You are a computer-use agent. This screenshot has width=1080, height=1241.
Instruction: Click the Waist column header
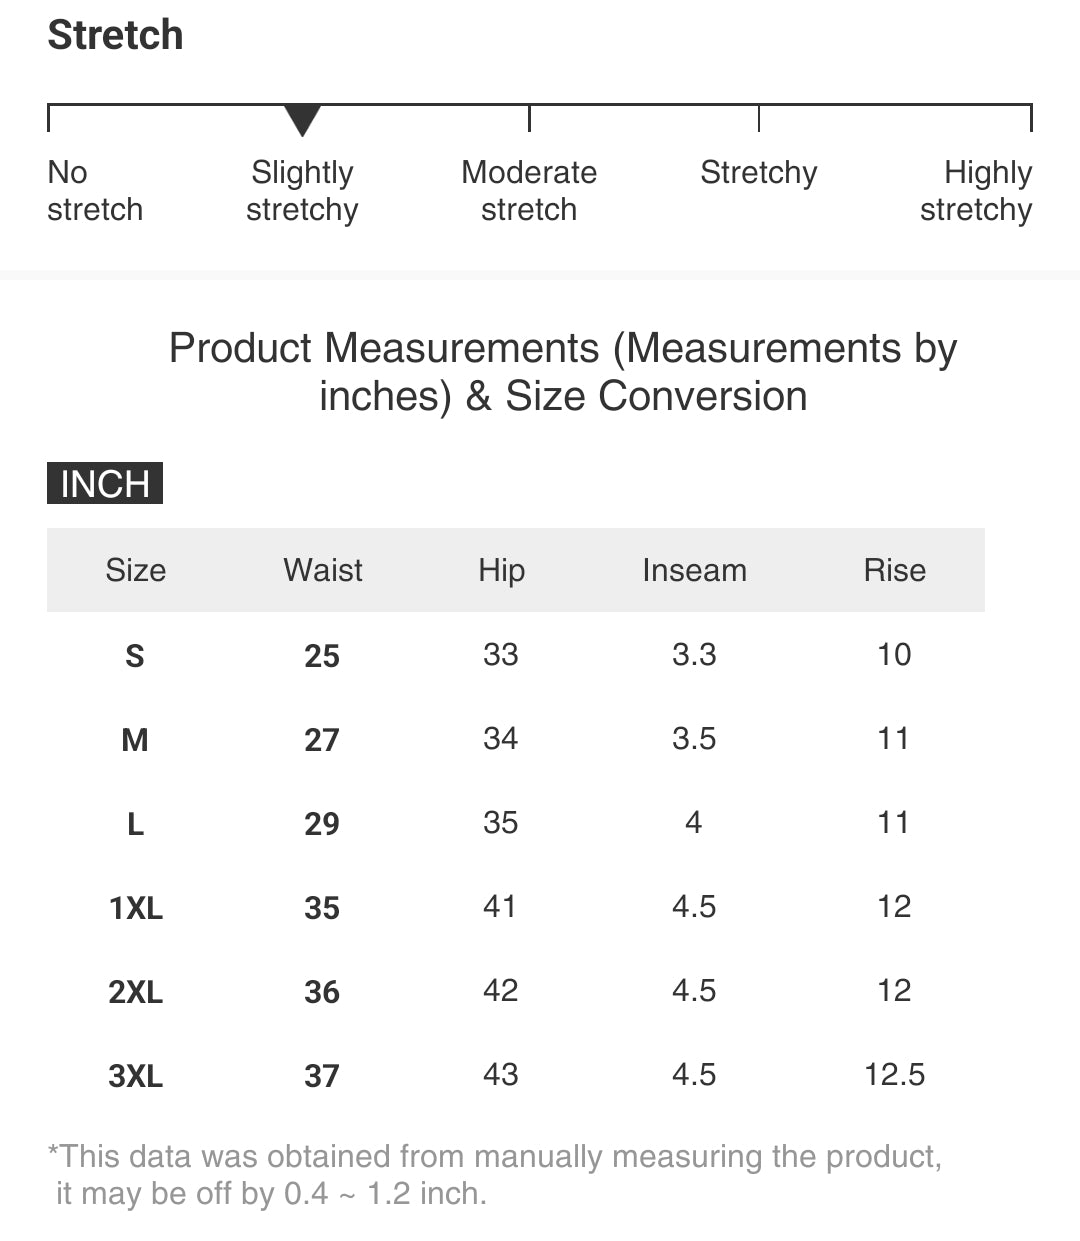click(x=322, y=570)
